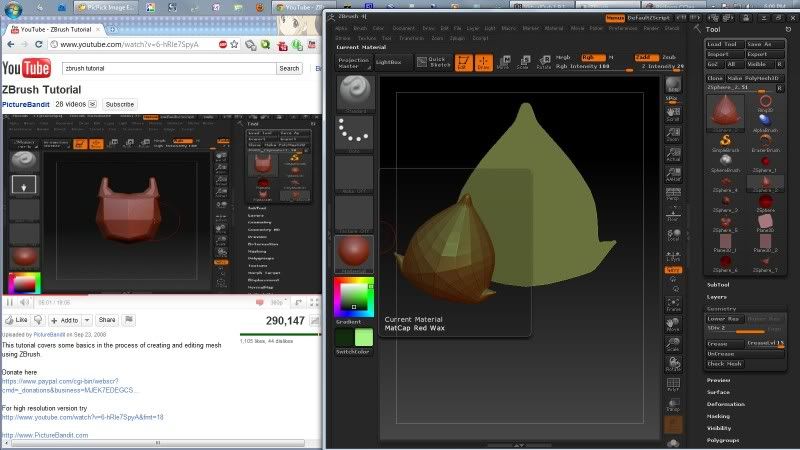Image resolution: width=800 pixels, height=450 pixels.
Task: Click the Scroll canvas icon in right shelf
Action: pos(673,113)
